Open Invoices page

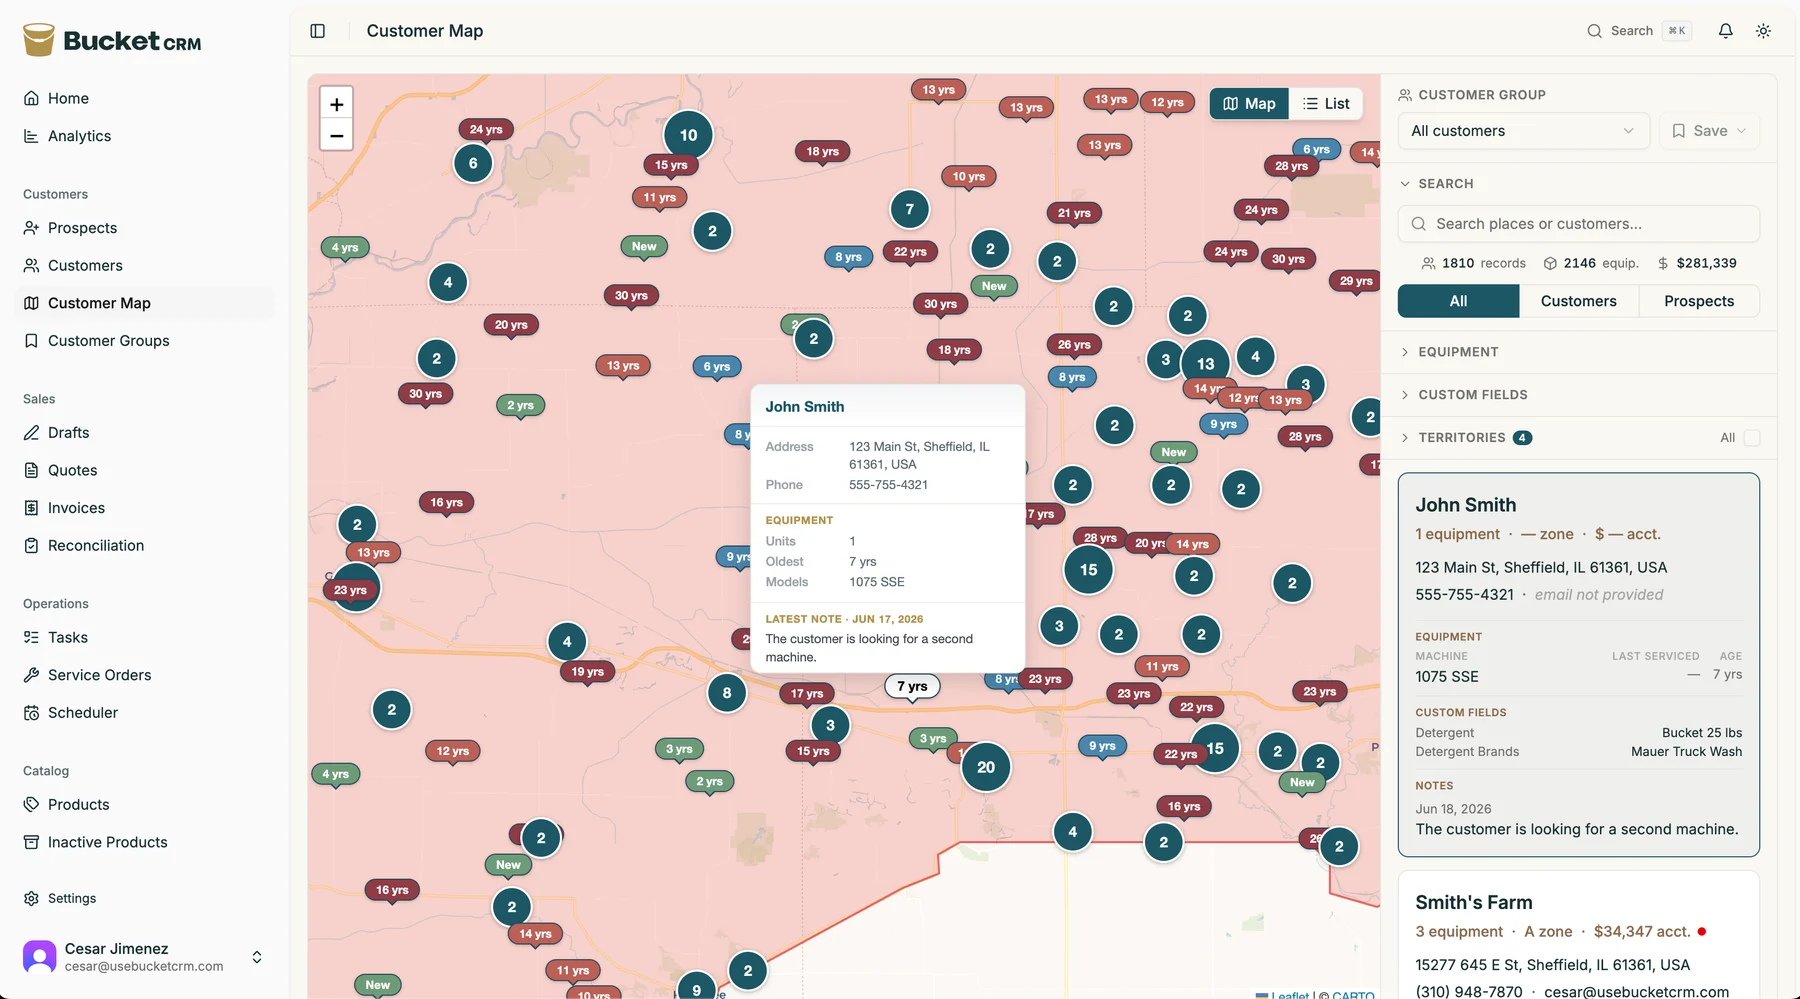click(146, 508)
